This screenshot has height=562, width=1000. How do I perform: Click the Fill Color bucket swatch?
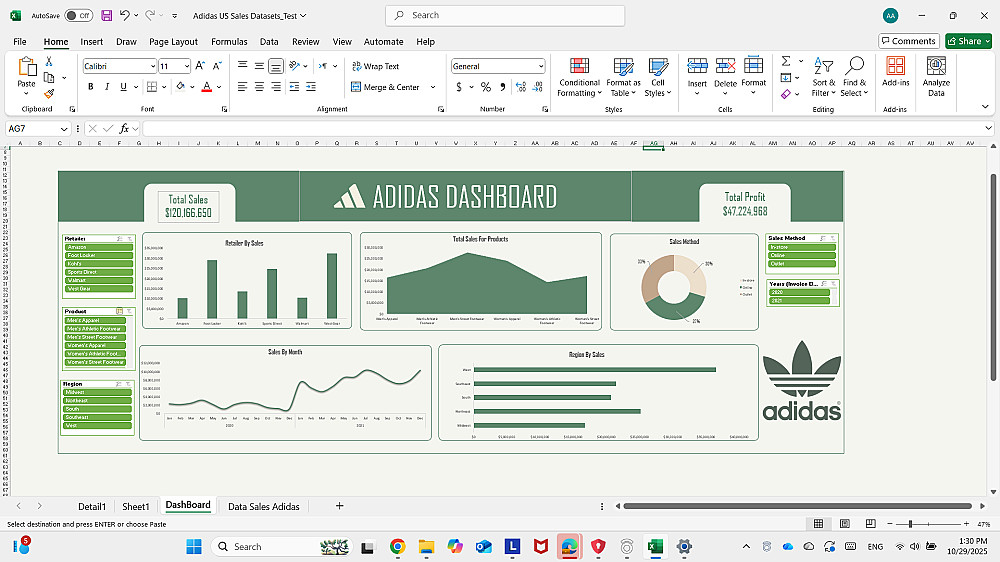pos(180,87)
